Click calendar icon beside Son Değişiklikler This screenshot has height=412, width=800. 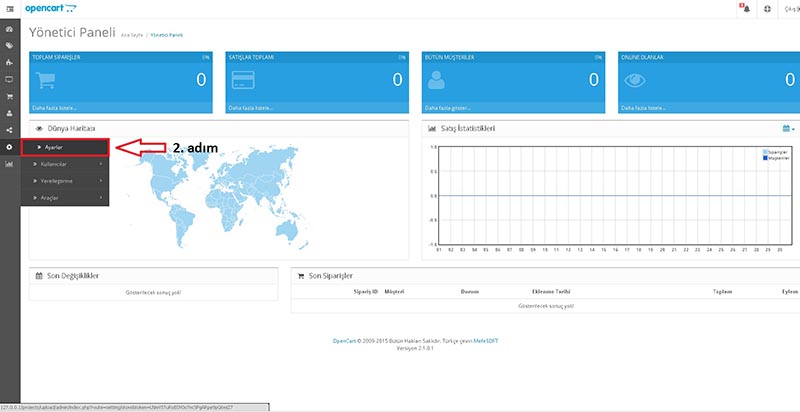click(x=39, y=276)
